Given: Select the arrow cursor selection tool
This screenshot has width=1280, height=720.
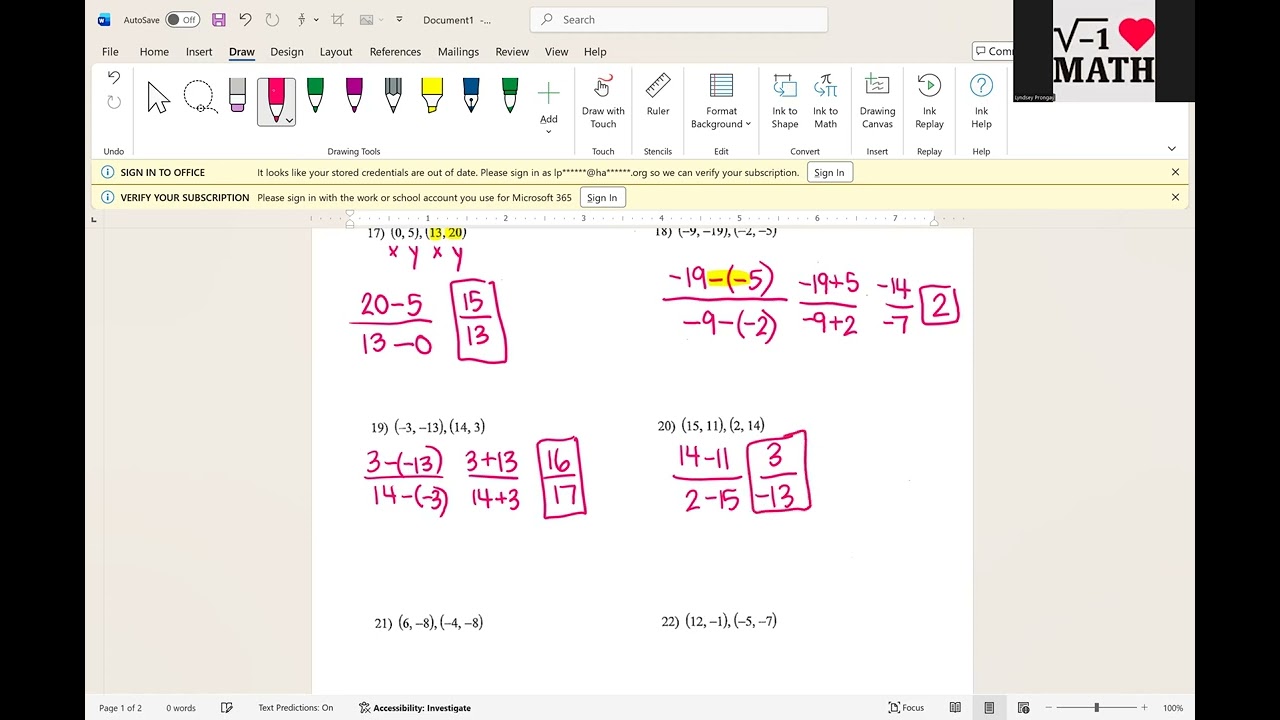Looking at the screenshot, I should pos(158,98).
